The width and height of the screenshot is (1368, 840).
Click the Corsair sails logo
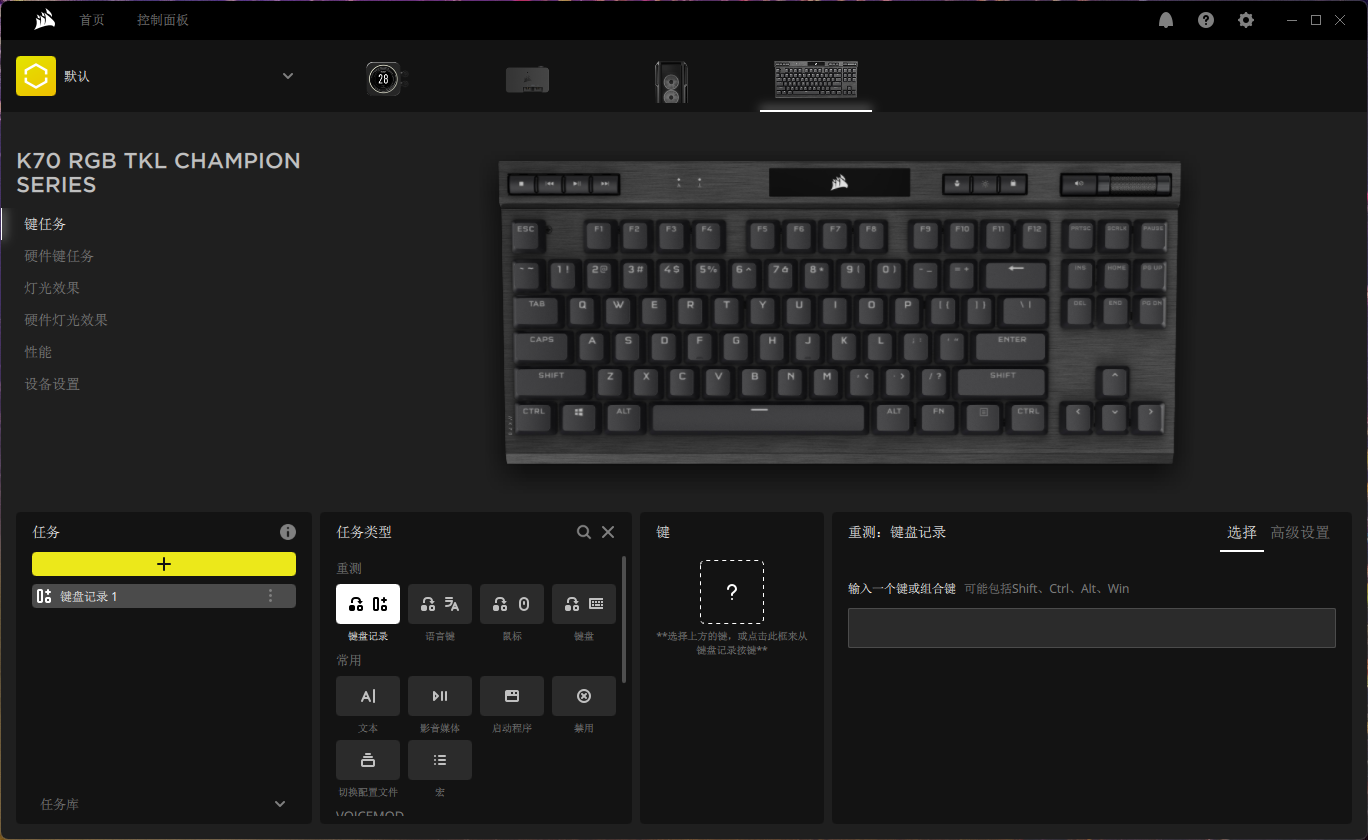click(44, 20)
